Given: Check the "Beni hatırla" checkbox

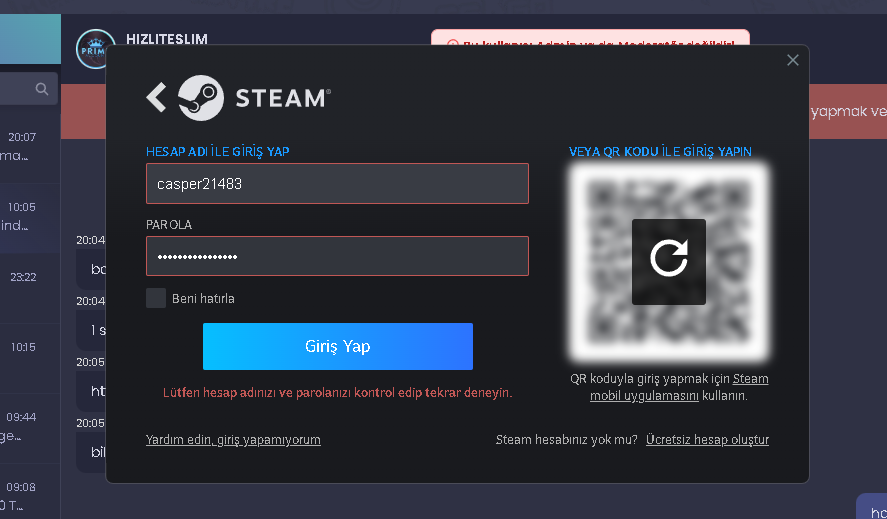Looking at the screenshot, I should [x=156, y=298].
